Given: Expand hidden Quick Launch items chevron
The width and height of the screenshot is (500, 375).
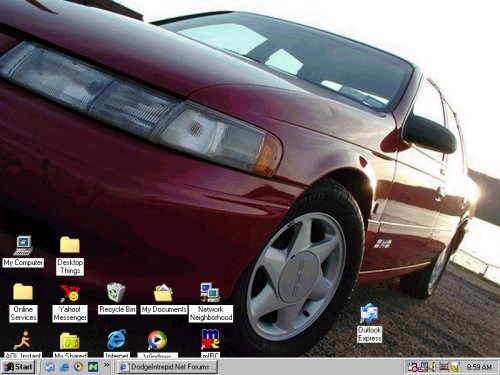Looking at the screenshot, I should point(107,365).
